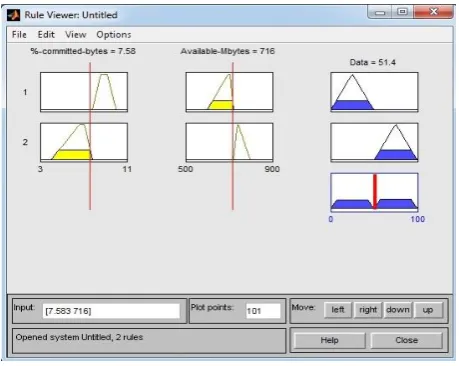Screen dimensions: 459x366
Task: Click status text 'Opened system Untitled, 2 rules'
Action: [79, 337]
